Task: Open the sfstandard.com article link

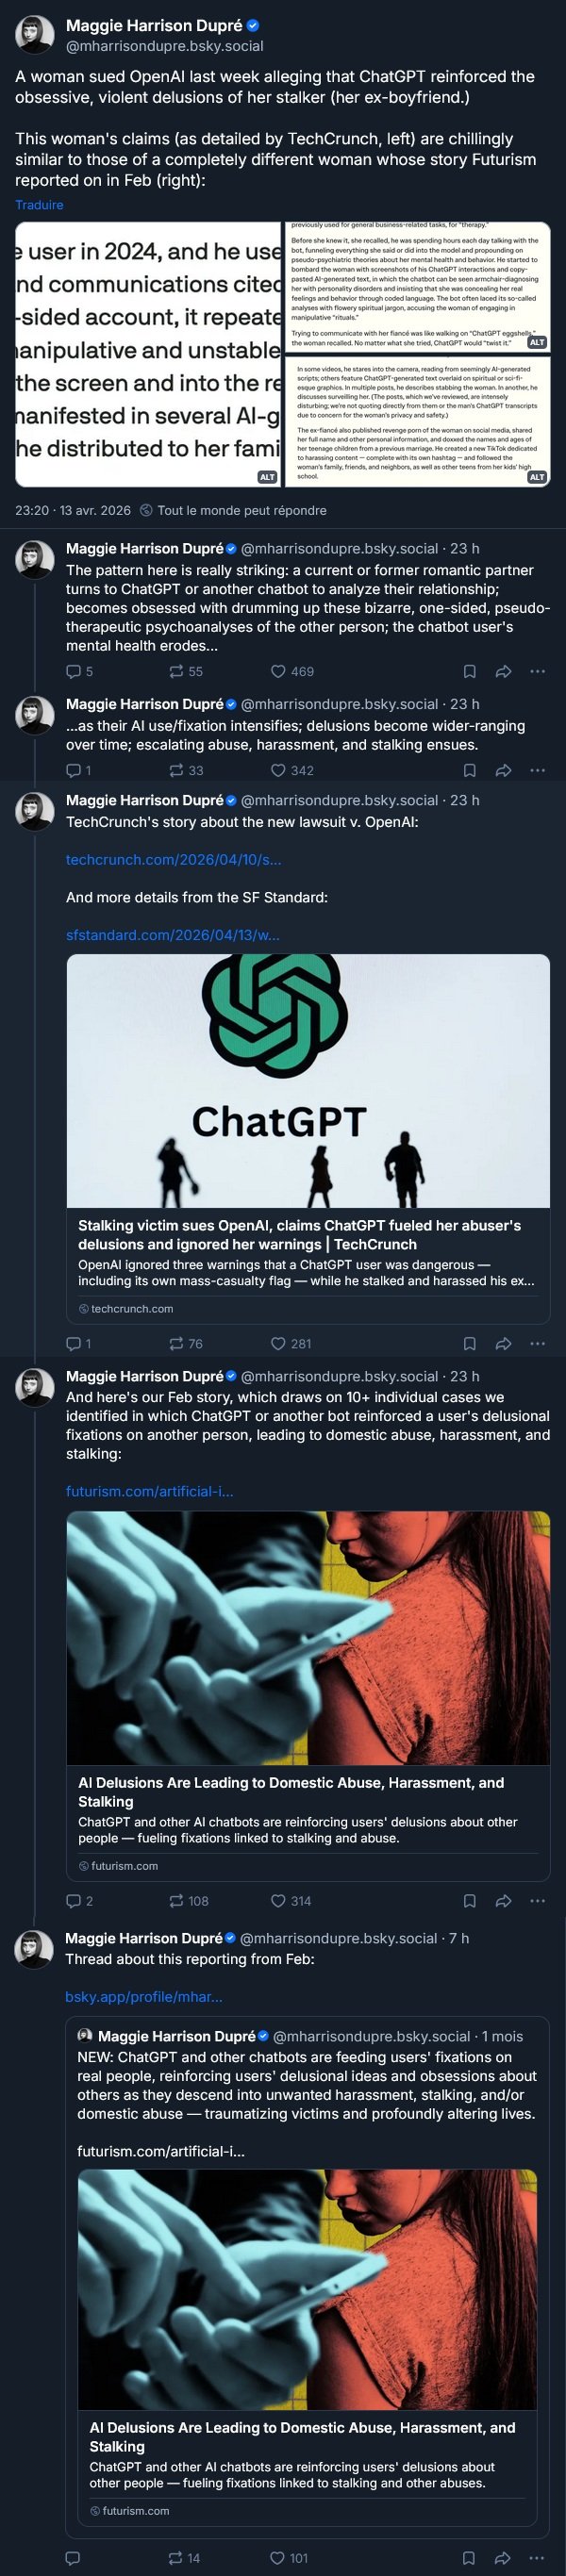Action: (x=172, y=934)
